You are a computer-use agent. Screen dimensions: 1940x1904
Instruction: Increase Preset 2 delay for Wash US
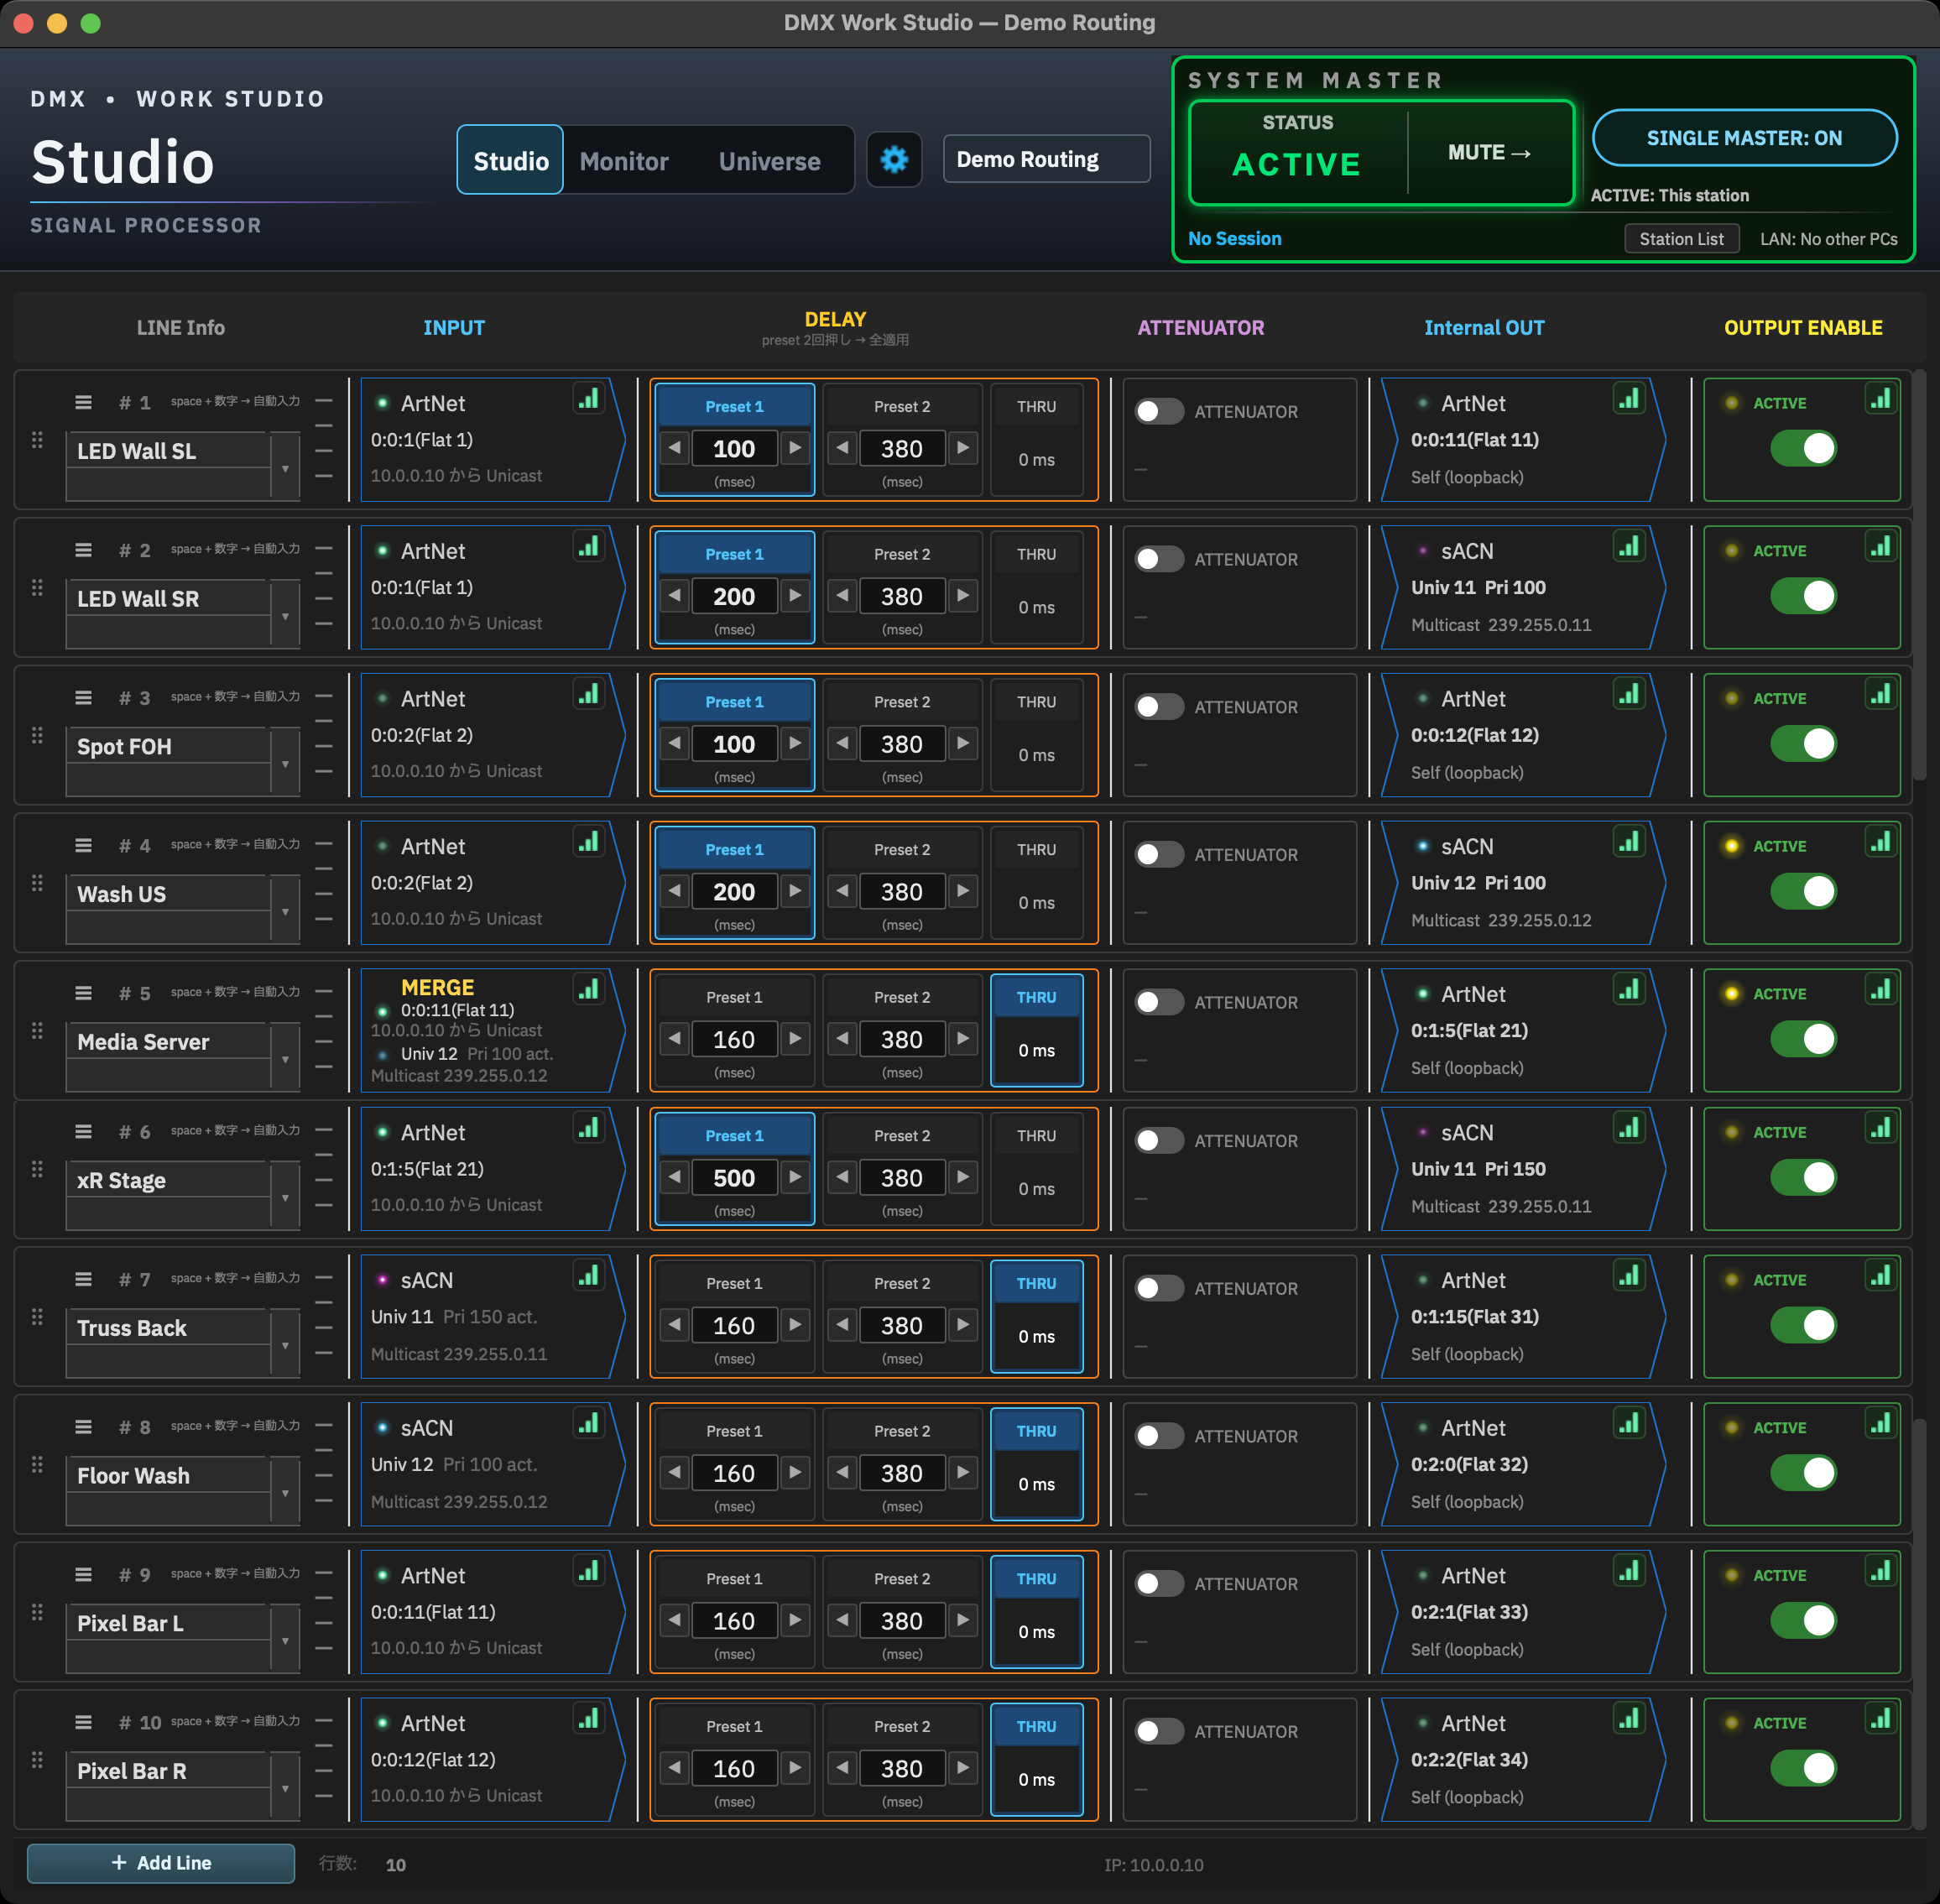963,891
